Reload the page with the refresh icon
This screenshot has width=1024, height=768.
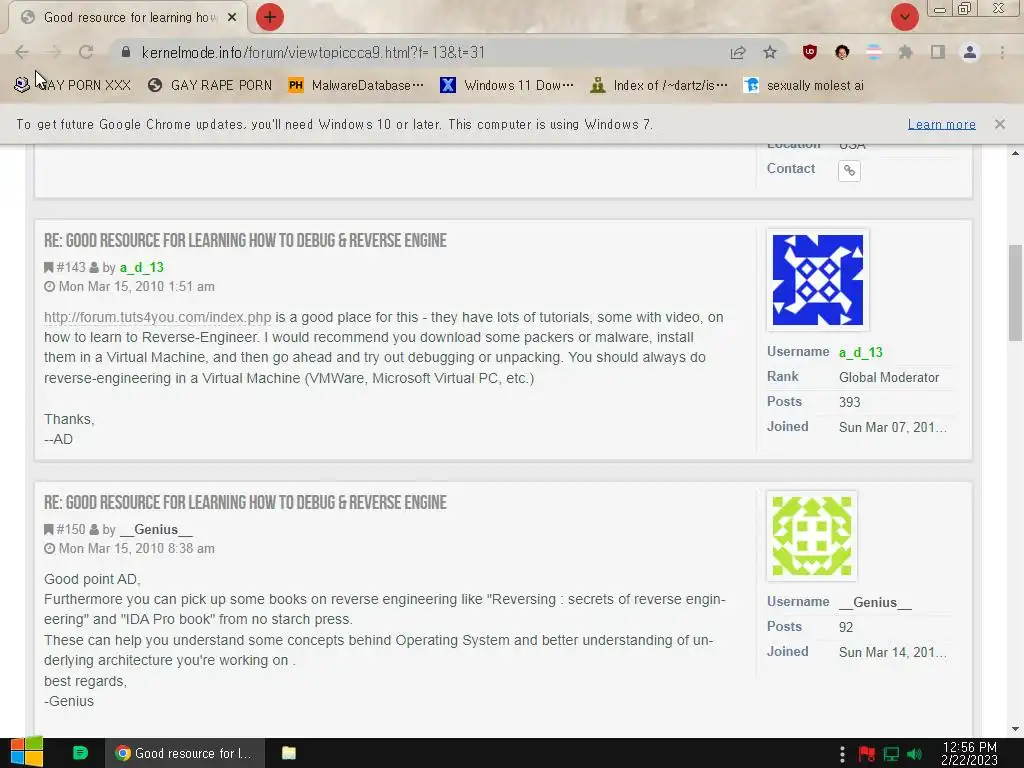click(x=86, y=52)
